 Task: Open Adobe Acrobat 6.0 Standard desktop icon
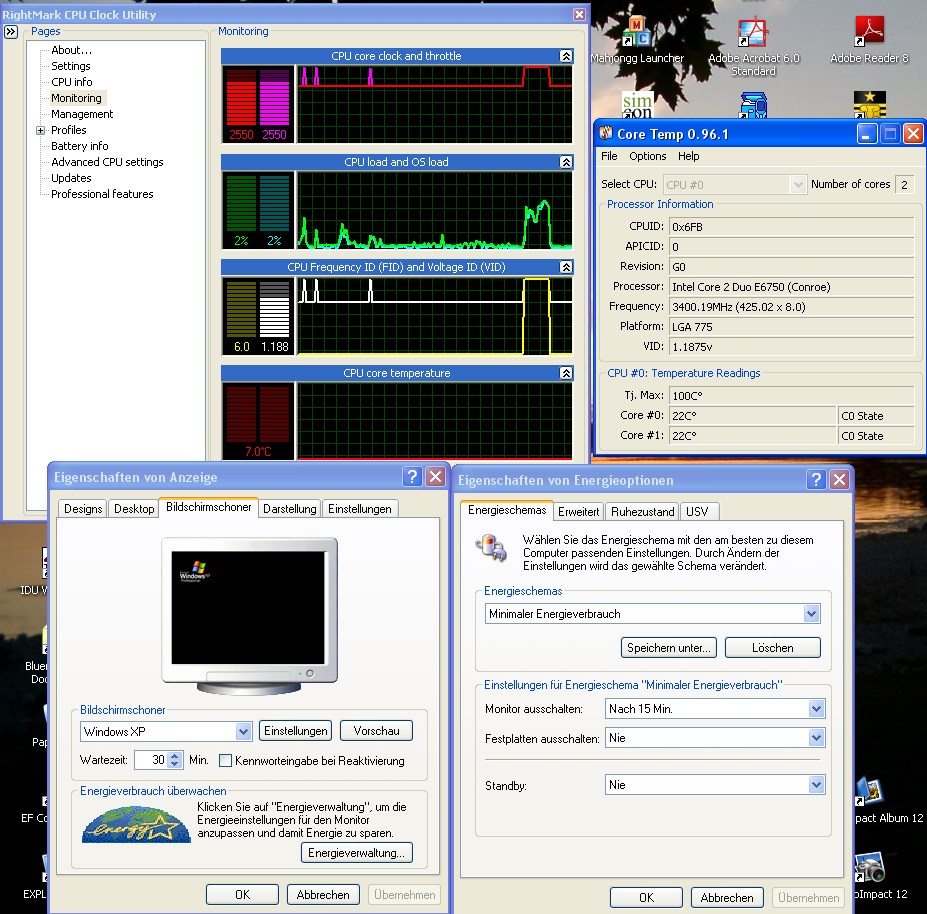click(753, 32)
